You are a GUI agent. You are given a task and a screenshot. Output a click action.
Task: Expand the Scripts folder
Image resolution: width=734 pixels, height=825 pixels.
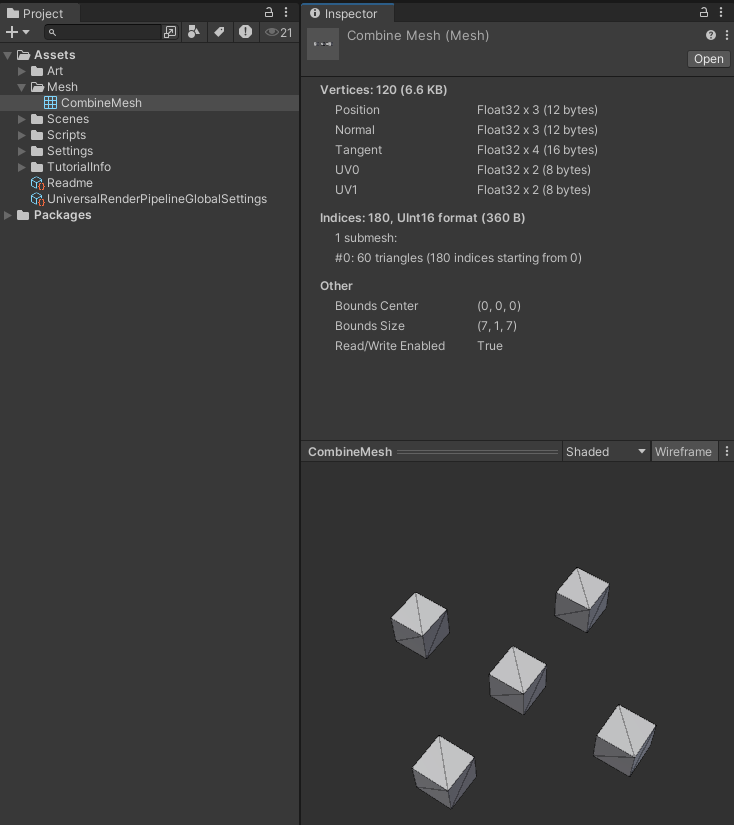[23, 135]
